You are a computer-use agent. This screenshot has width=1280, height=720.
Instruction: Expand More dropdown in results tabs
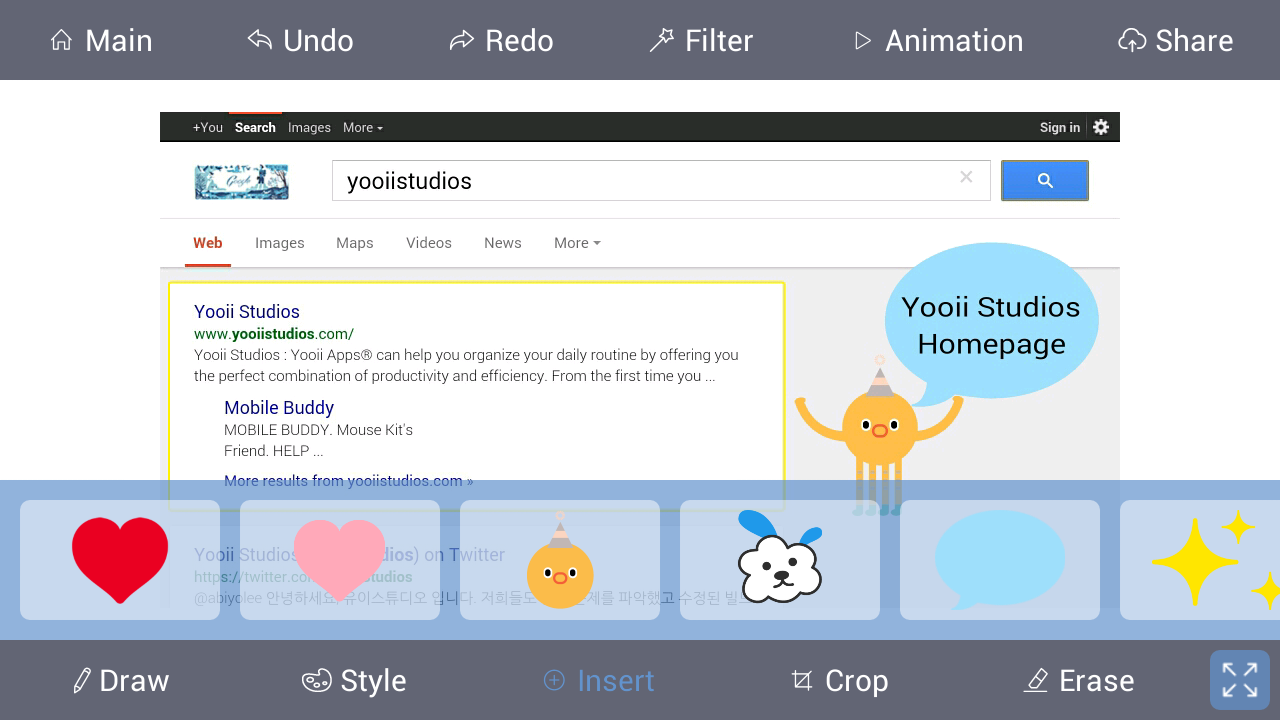point(577,243)
